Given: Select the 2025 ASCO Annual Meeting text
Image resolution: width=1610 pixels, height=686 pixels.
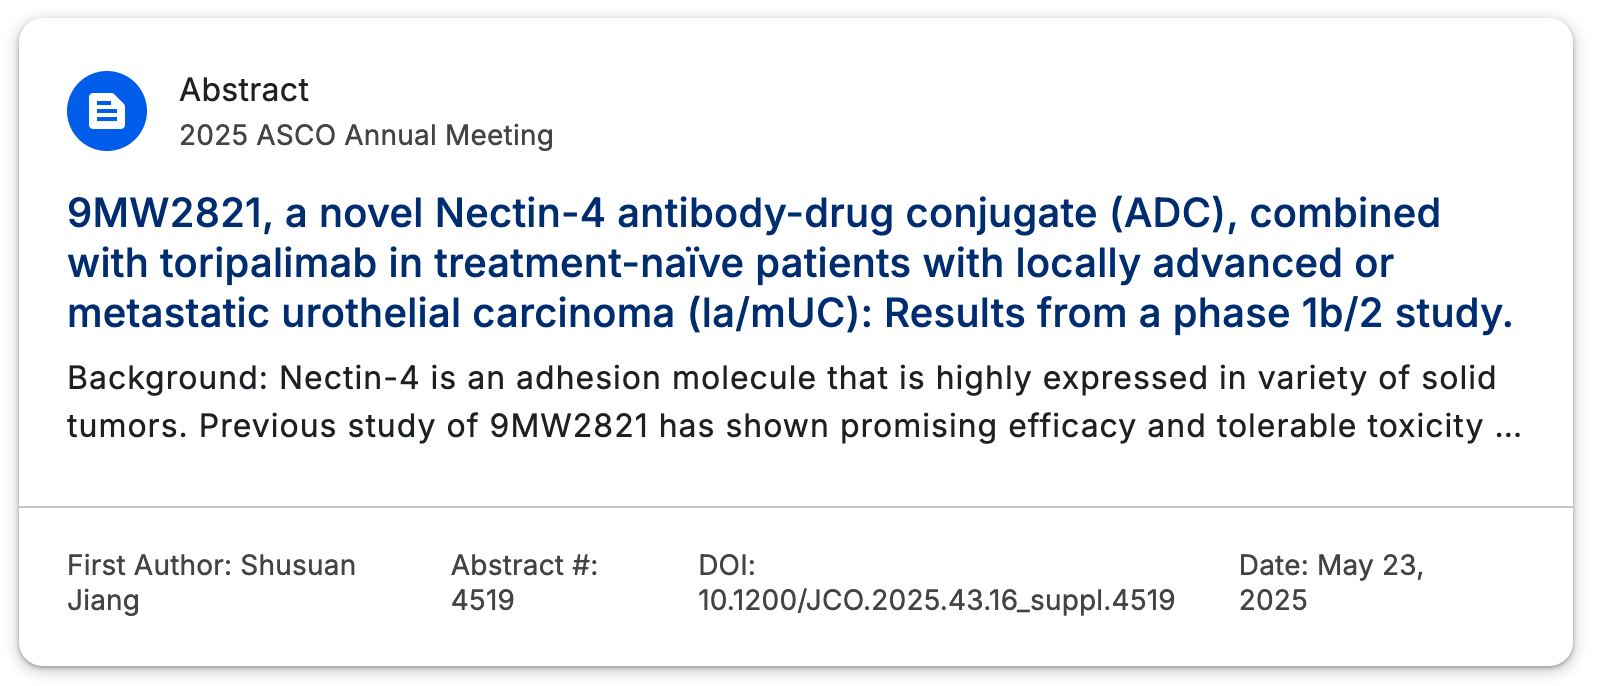Looking at the screenshot, I should click(366, 135).
